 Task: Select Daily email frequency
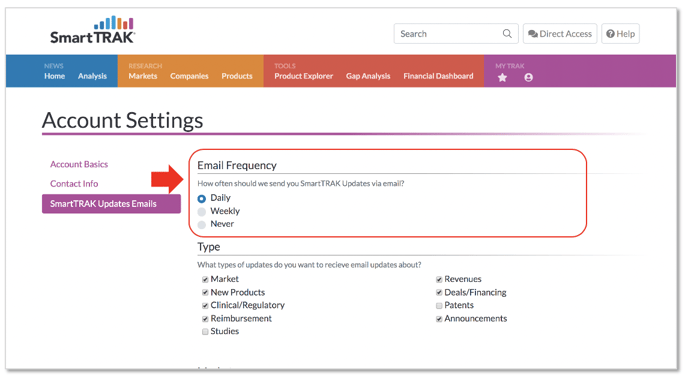tap(201, 199)
